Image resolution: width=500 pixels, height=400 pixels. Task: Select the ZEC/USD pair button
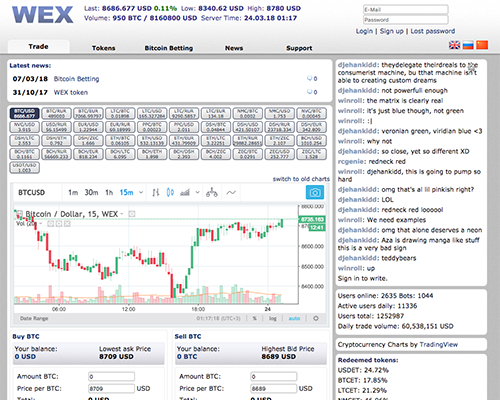click(x=280, y=154)
